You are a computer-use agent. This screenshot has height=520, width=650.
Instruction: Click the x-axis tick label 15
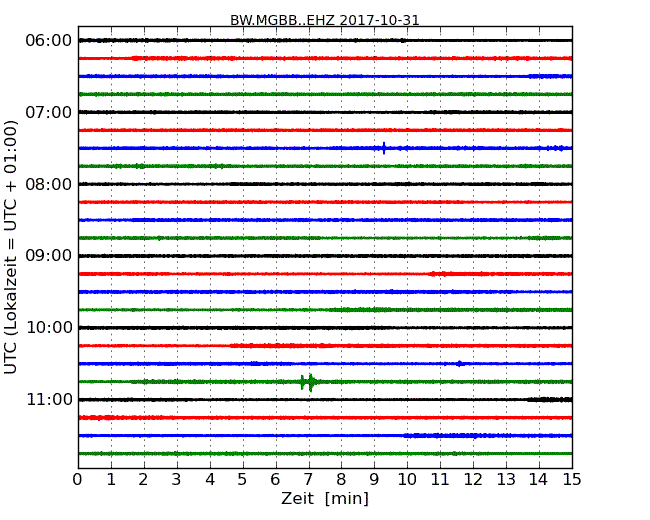(572, 480)
